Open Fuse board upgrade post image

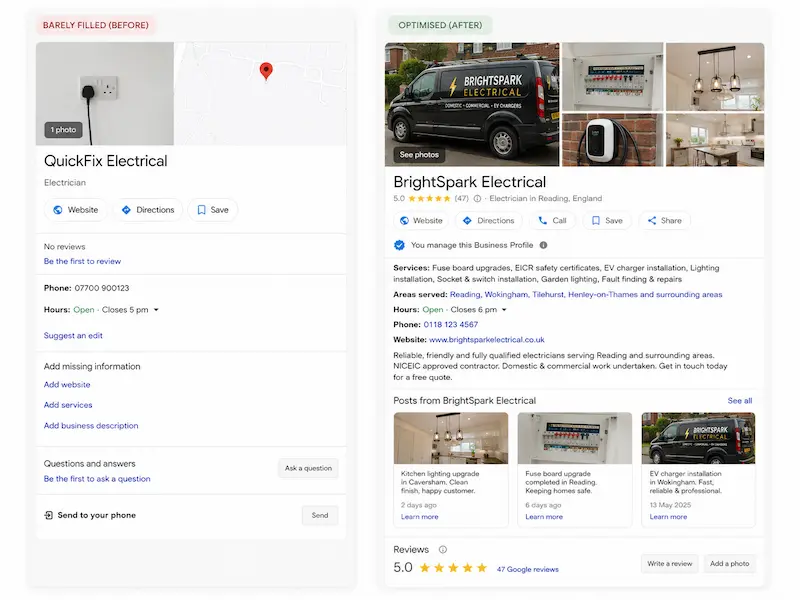pos(574,438)
